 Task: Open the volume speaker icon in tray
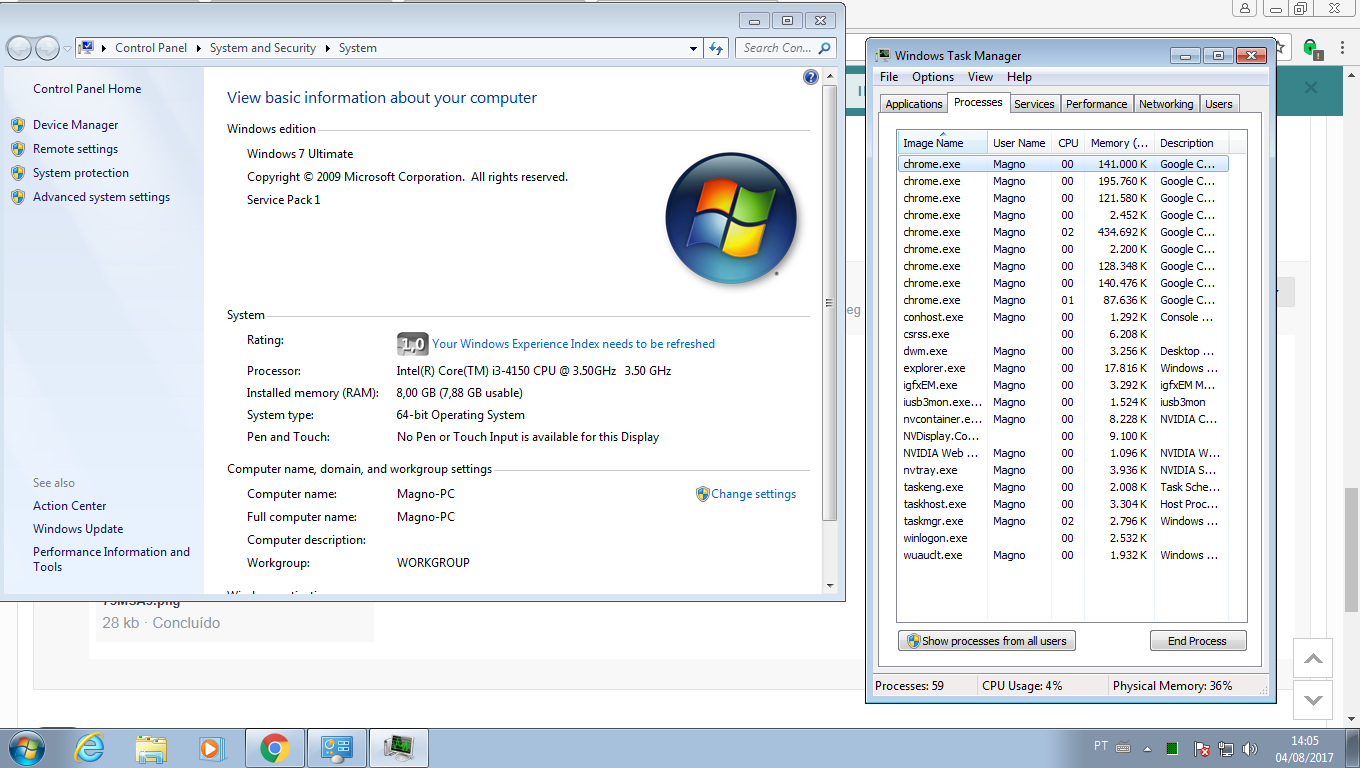1249,749
